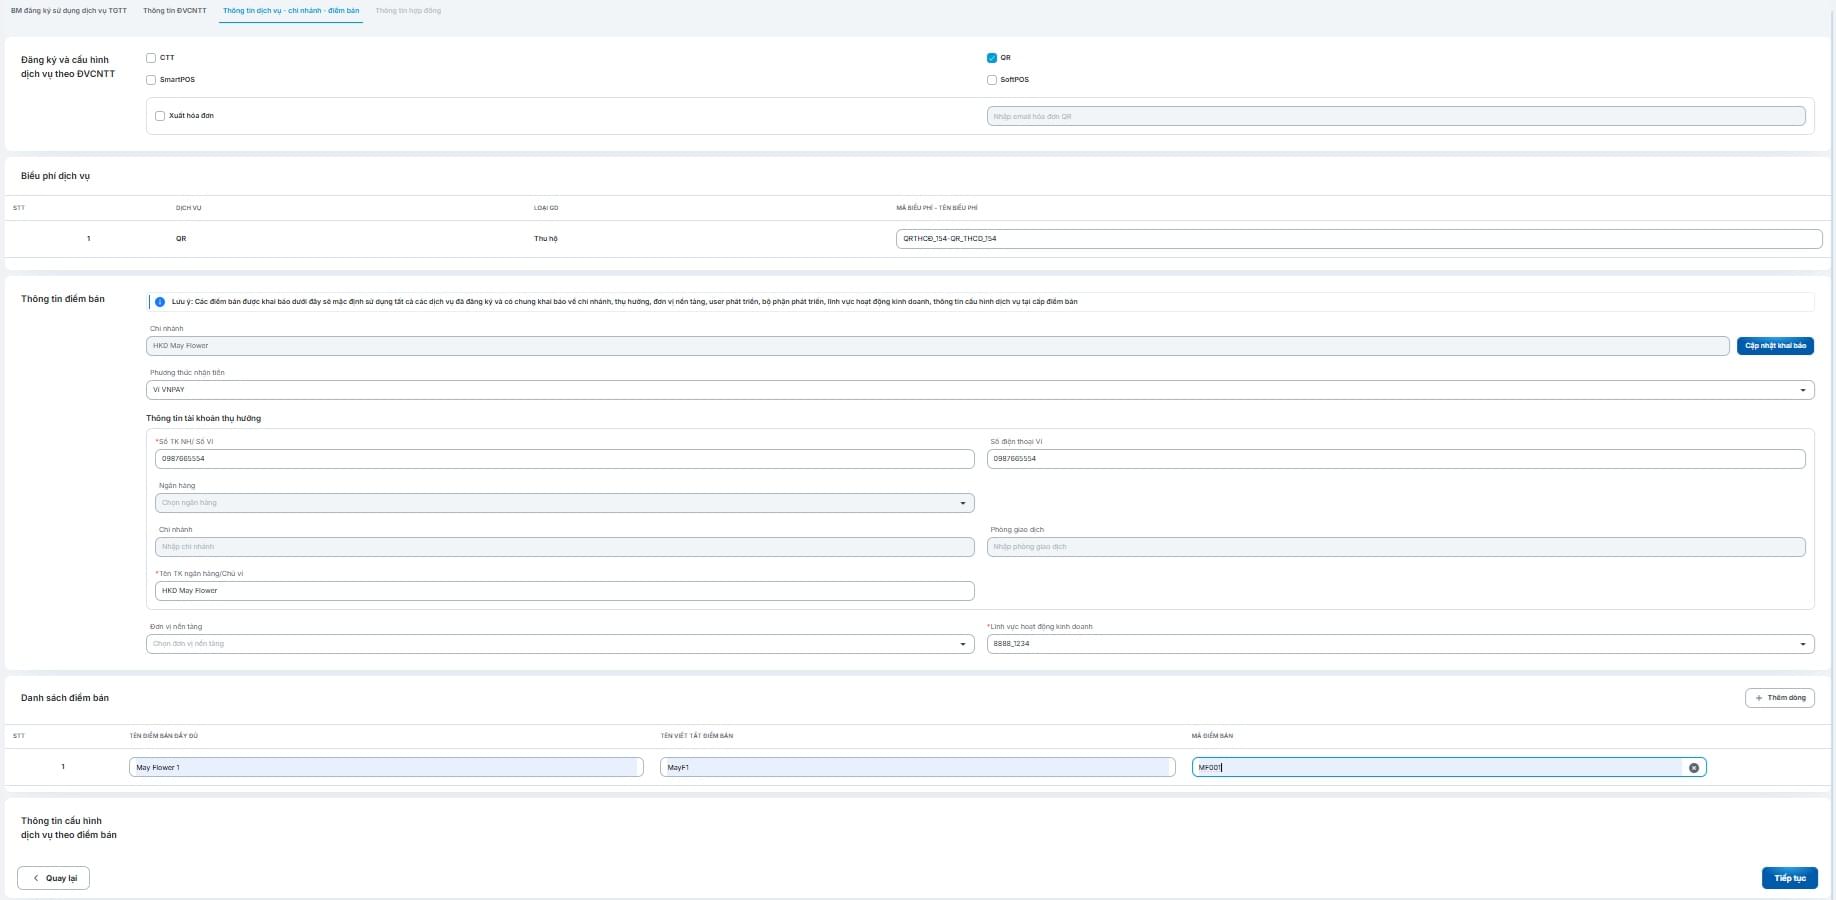Viewport: 1836px width, 900px height.
Task: Enable the CTT service checkbox
Action: 151,58
